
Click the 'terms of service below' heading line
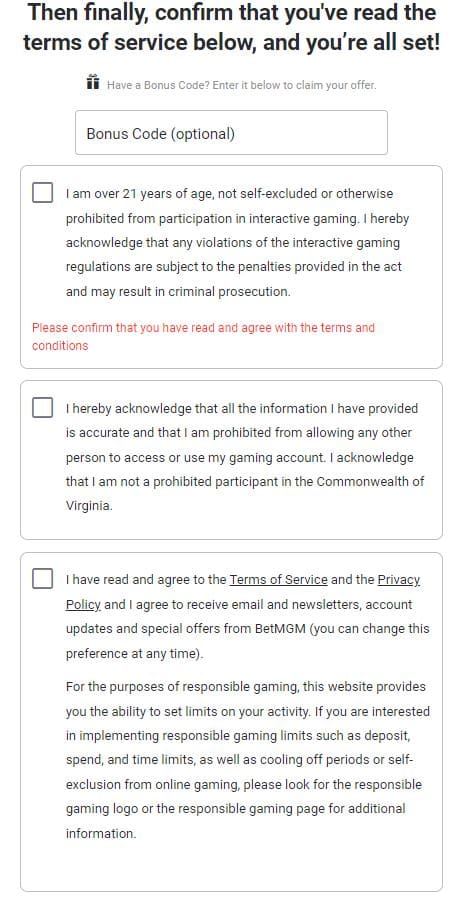(x=231, y=42)
